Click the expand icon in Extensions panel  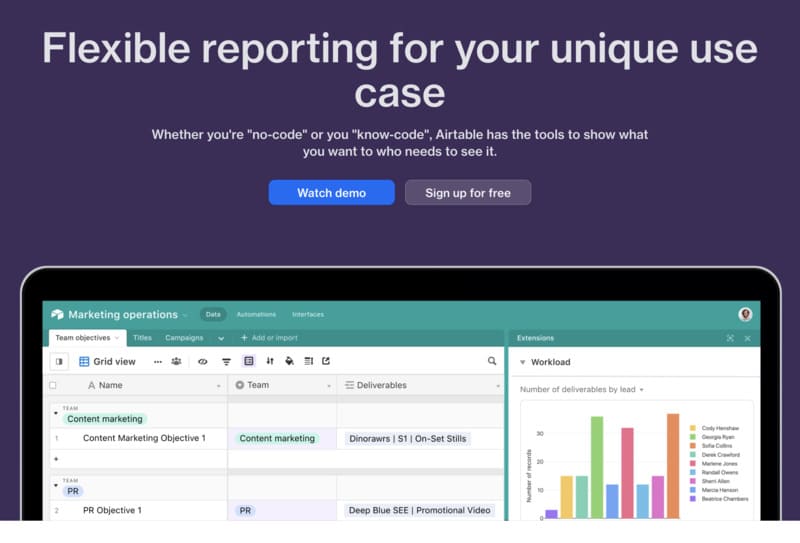pyautogui.click(x=730, y=338)
